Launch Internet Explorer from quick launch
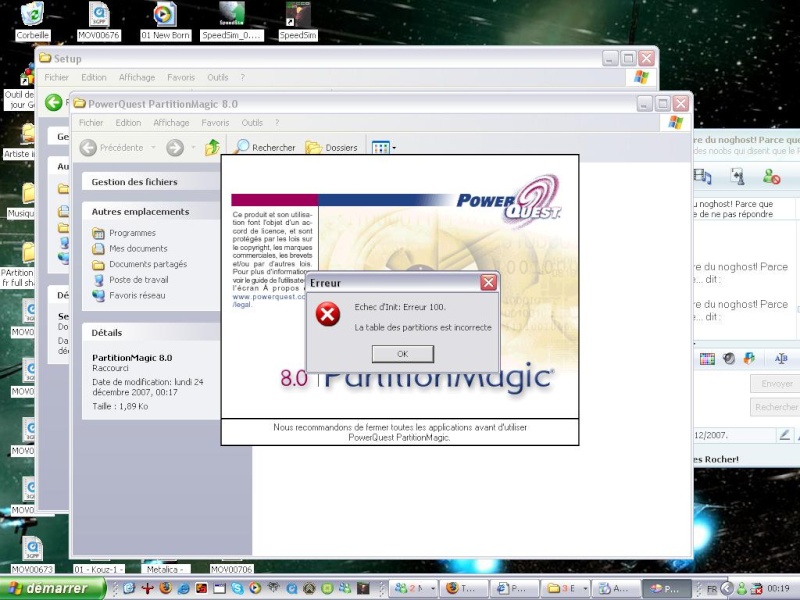The width and height of the screenshot is (800, 600). tap(183, 588)
